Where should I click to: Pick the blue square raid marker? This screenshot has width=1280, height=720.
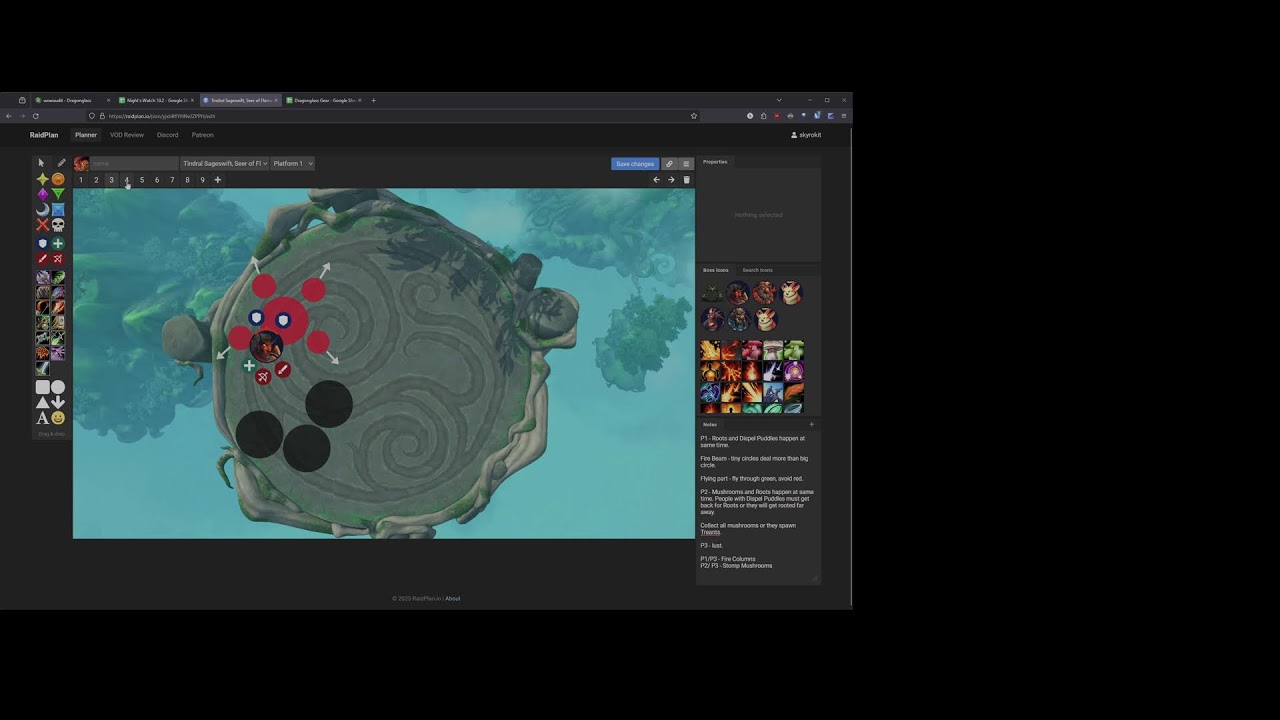[58, 210]
